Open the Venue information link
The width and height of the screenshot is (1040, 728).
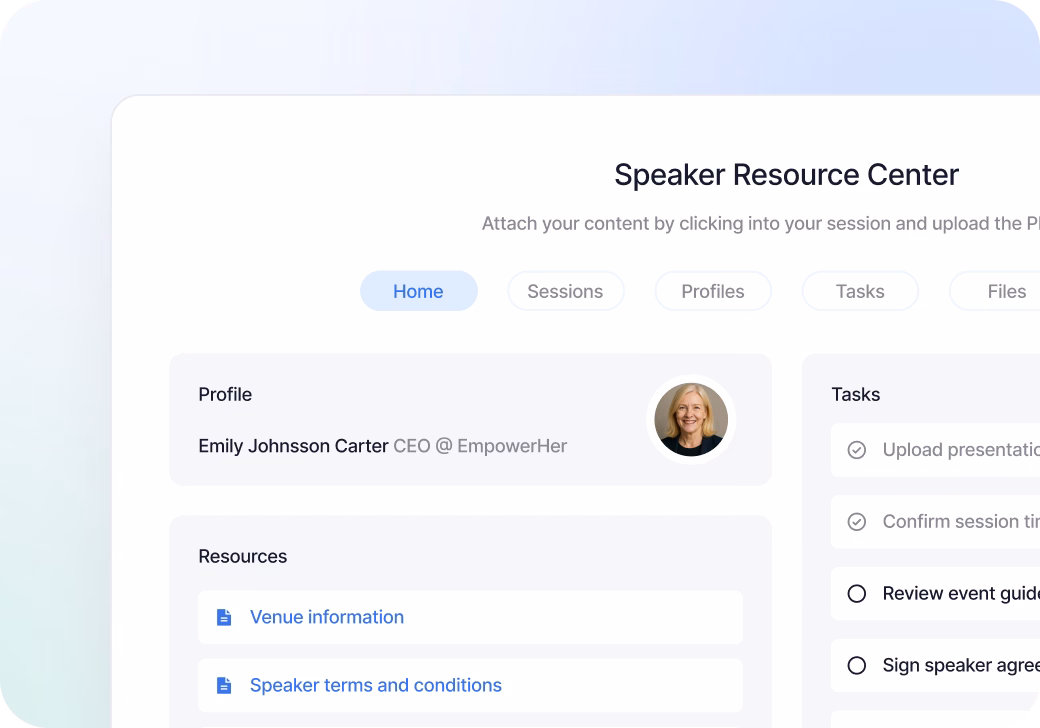pyautogui.click(x=327, y=617)
